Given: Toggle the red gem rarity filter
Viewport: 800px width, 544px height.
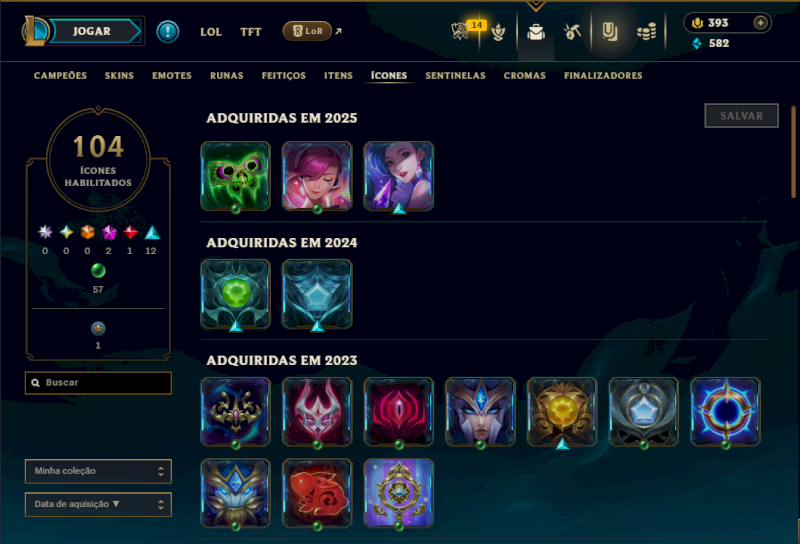Looking at the screenshot, I should pos(130,232).
